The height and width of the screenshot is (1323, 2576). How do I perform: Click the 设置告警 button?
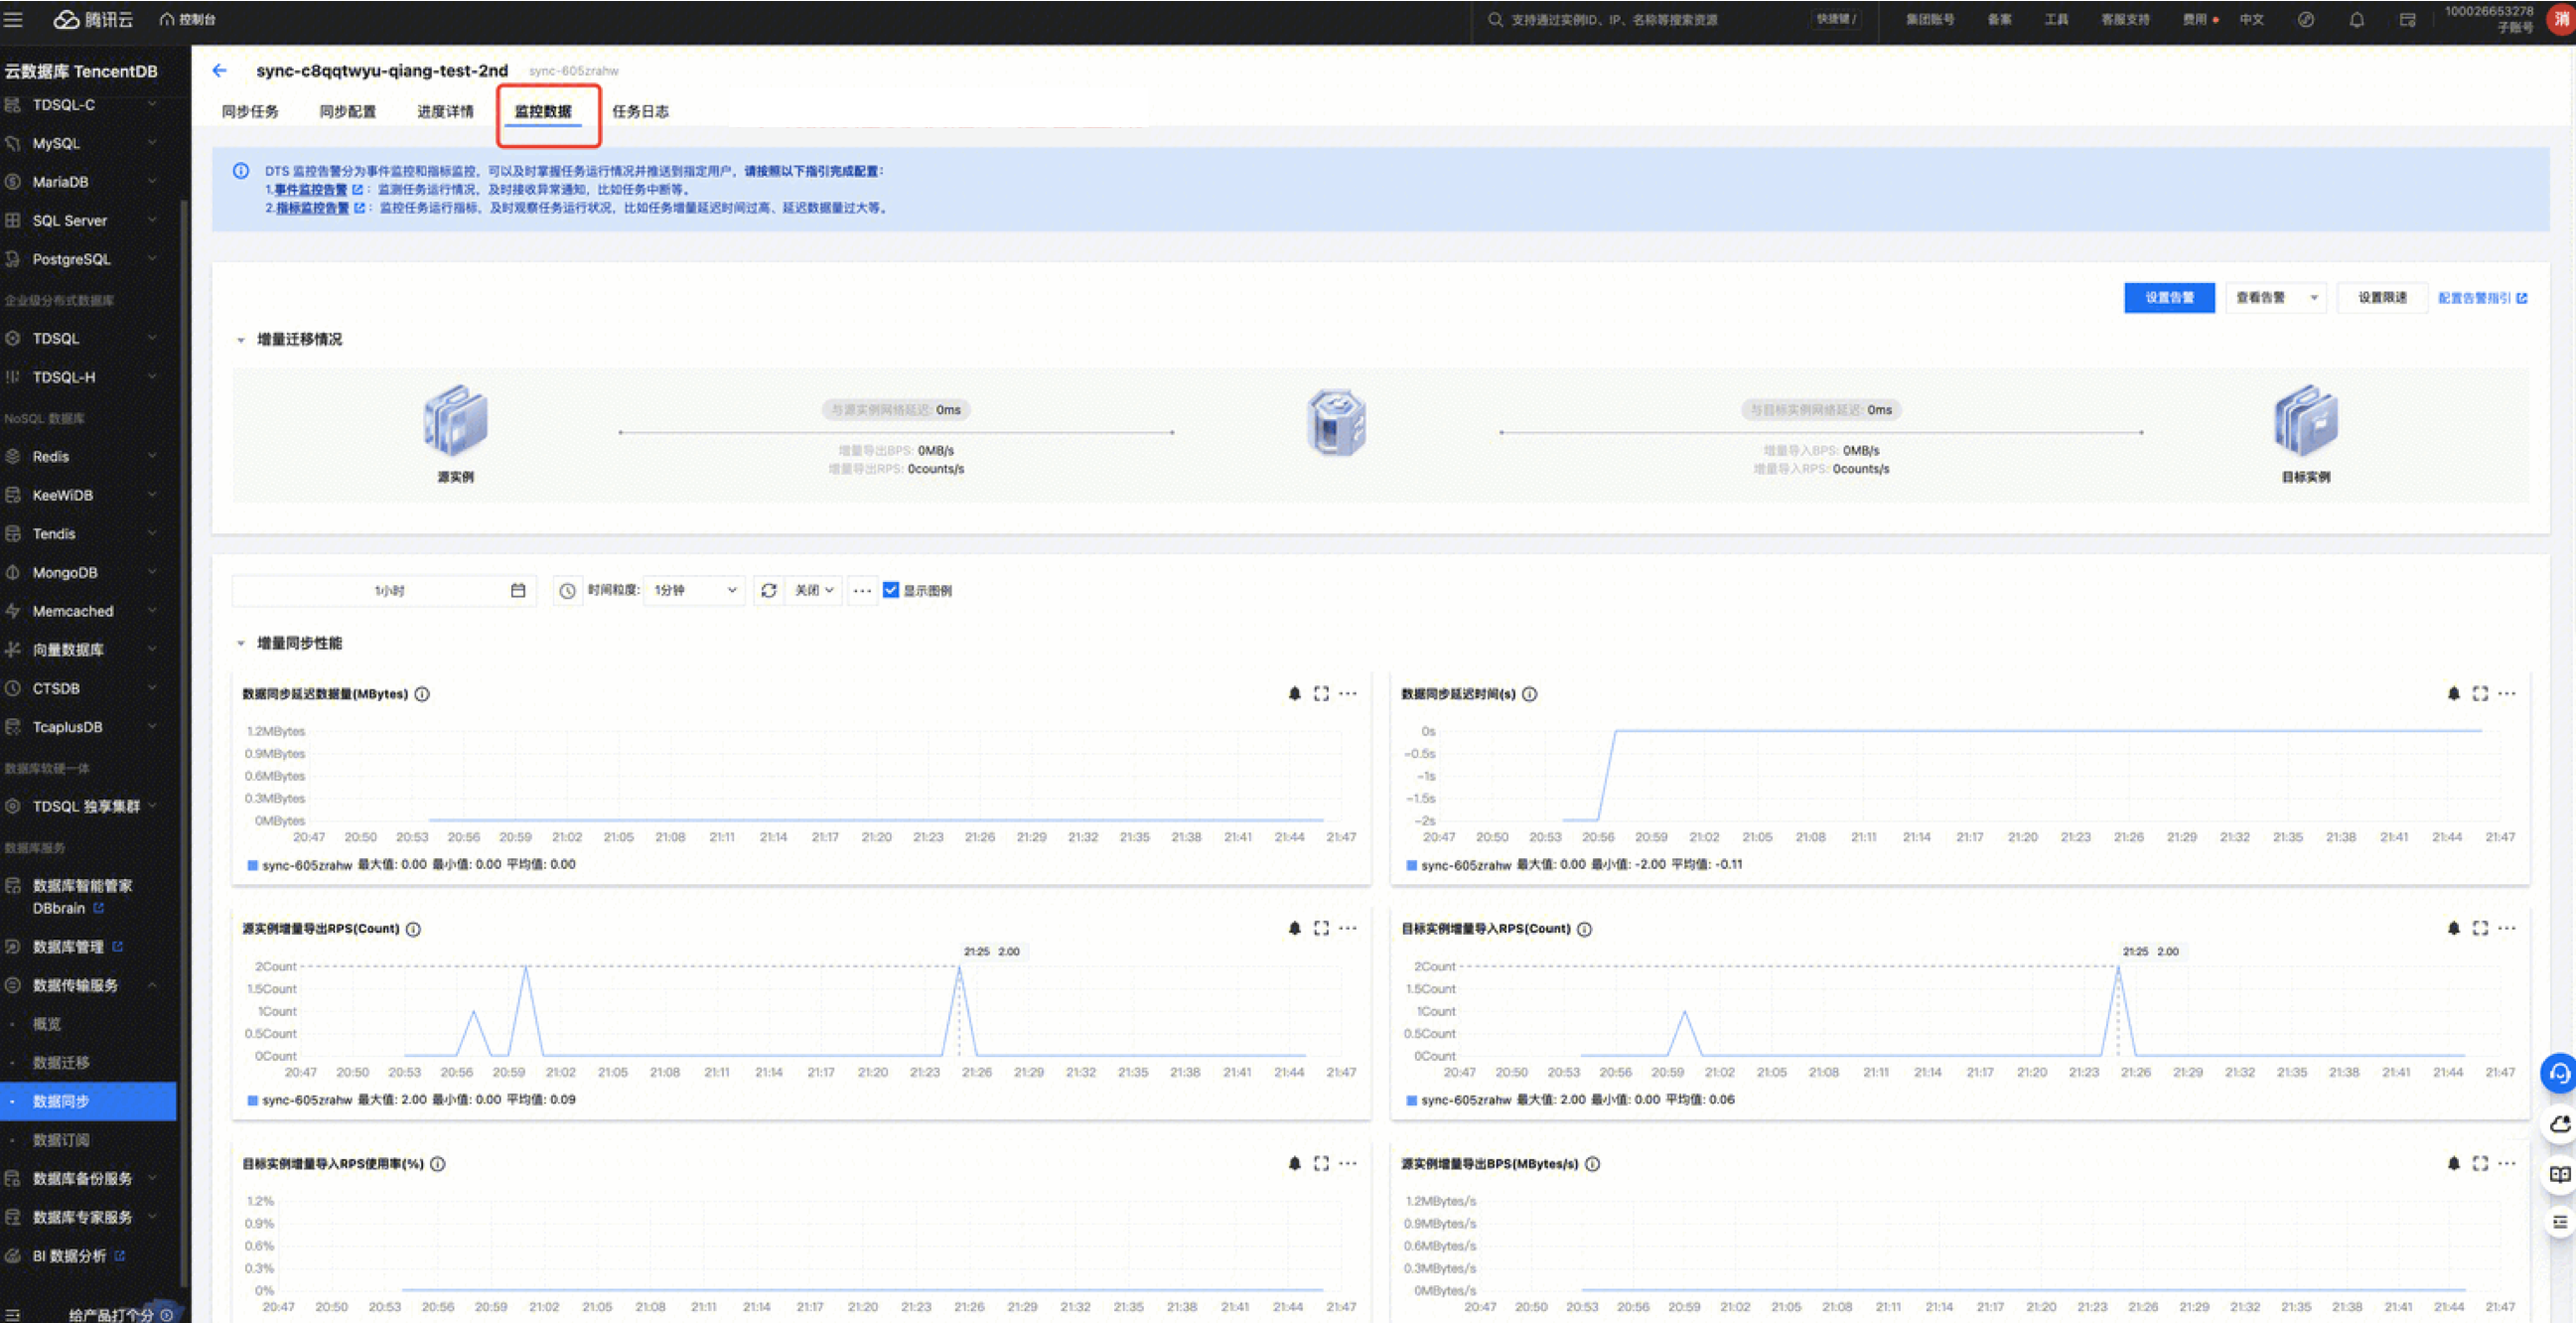coord(2168,297)
